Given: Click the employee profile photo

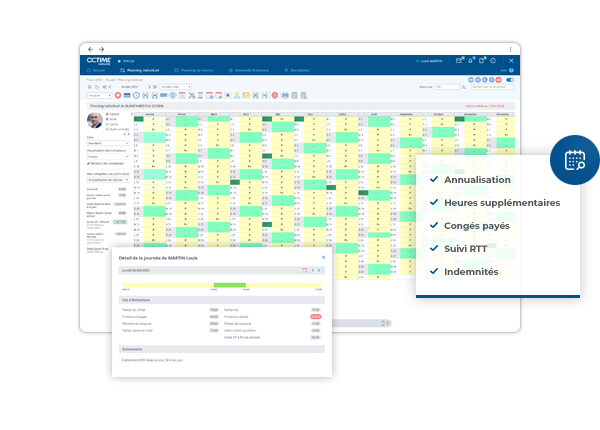Looking at the screenshot, I should tap(95, 120).
